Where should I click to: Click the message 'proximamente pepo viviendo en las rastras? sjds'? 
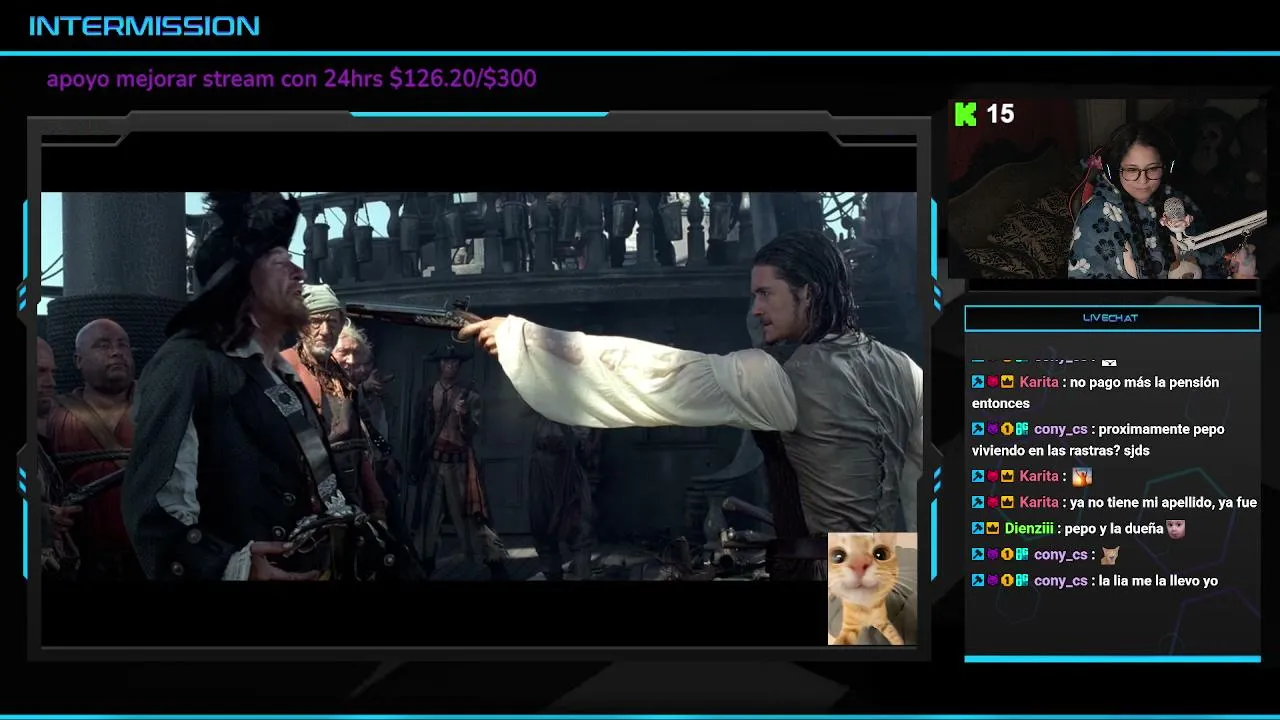click(x=1098, y=440)
